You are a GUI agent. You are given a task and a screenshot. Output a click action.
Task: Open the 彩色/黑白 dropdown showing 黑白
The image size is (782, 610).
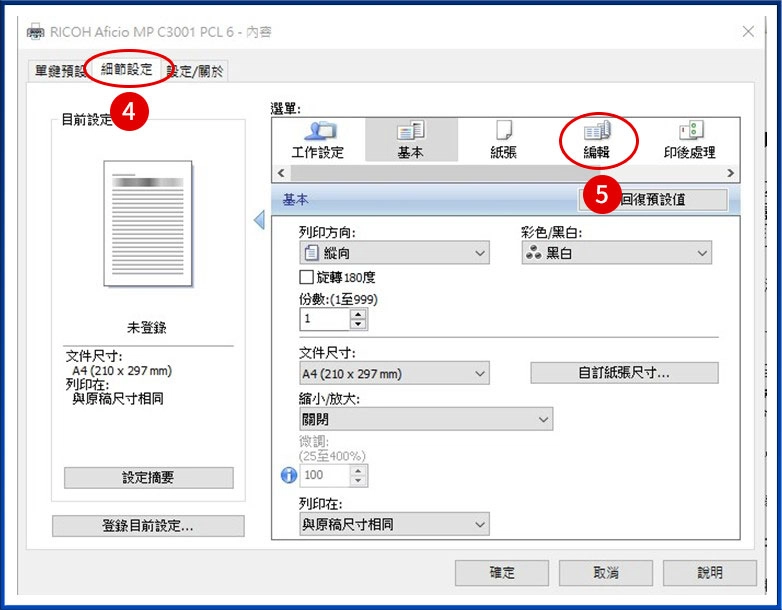click(x=616, y=253)
